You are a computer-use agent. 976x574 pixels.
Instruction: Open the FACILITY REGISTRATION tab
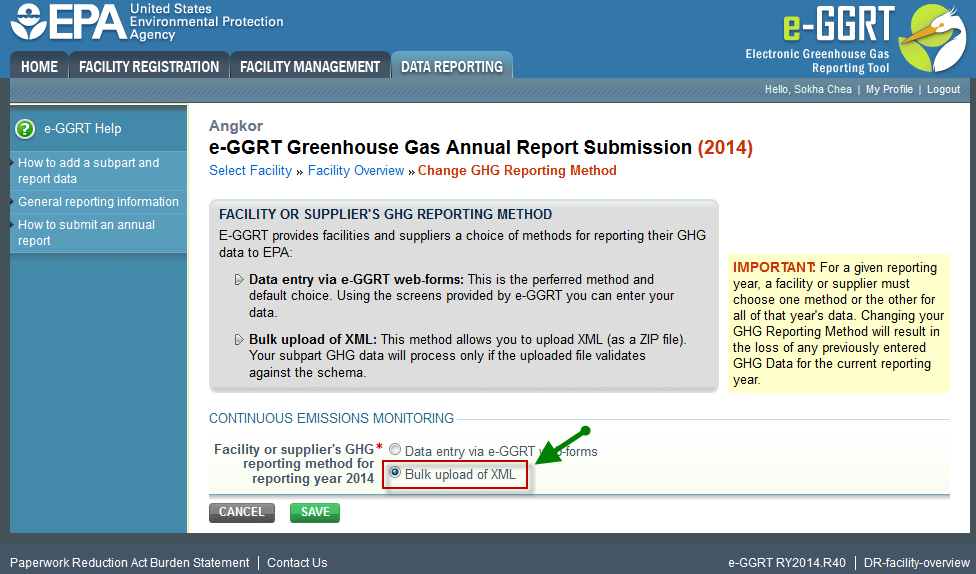coord(149,66)
